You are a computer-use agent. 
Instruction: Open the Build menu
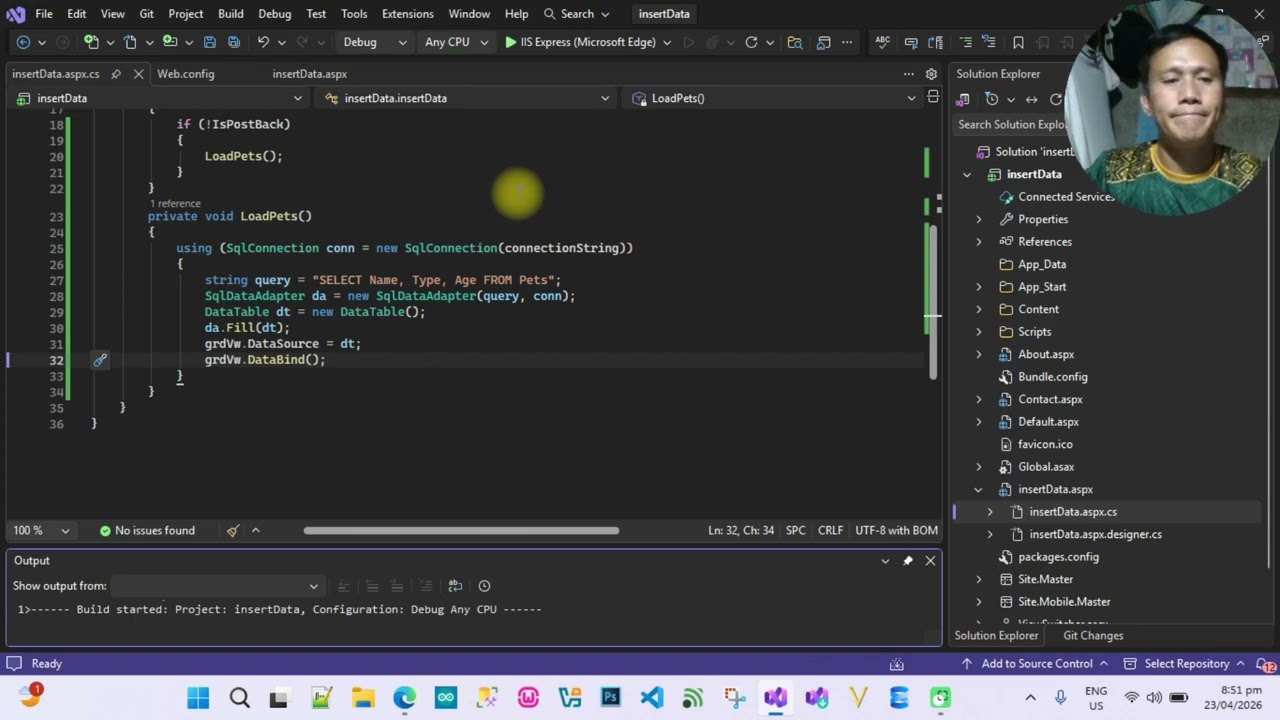tap(230, 14)
